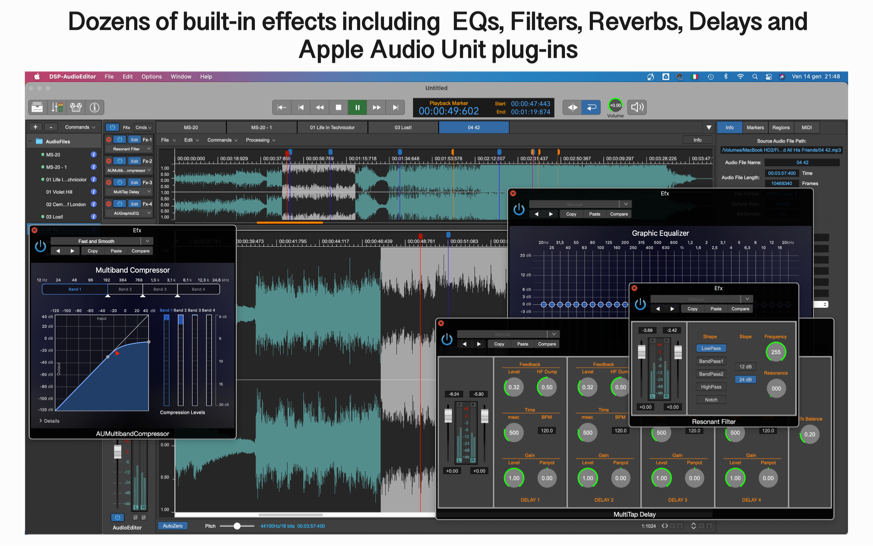Click the tape reel icon in toolbar

coord(76,107)
